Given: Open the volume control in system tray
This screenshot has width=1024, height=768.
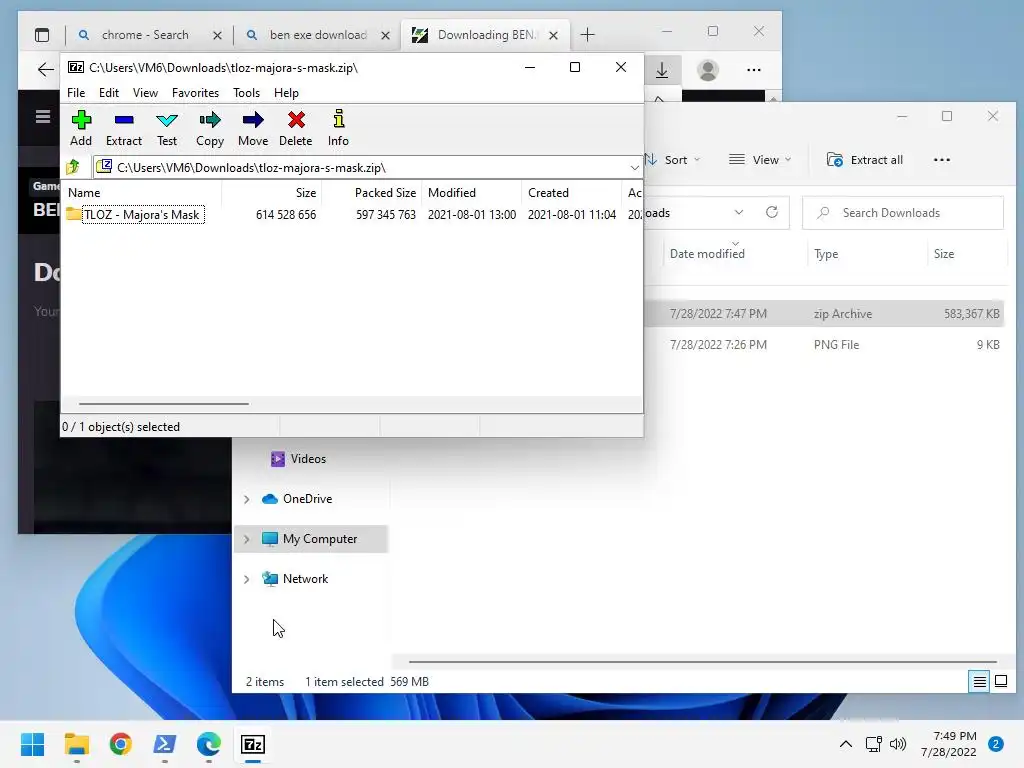Looking at the screenshot, I should 899,744.
